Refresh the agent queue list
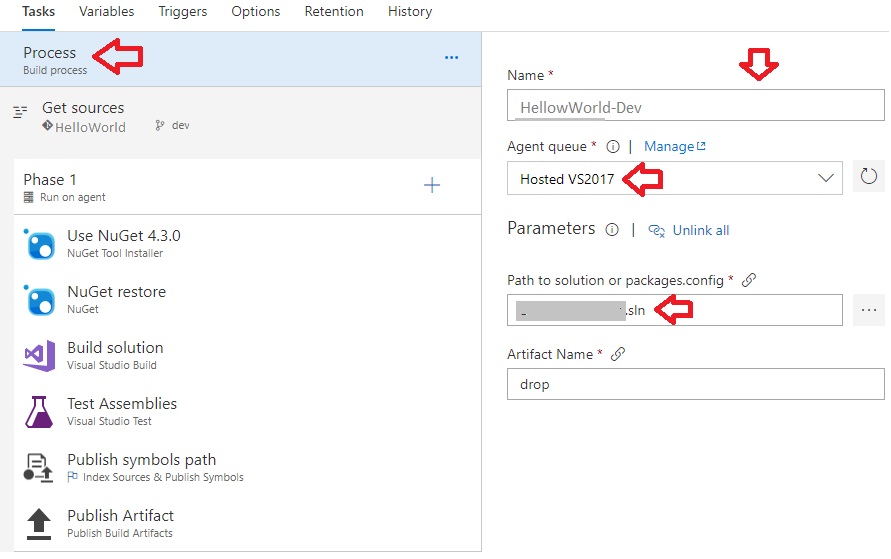The image size is (891, 559). click(869, 178)
